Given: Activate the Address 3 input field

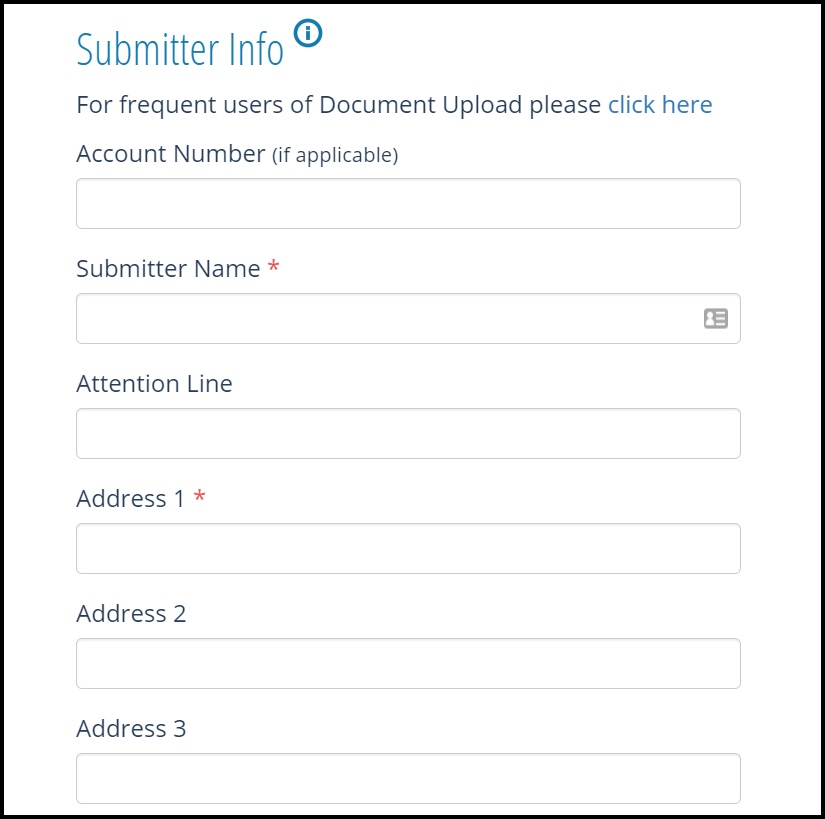Looking at the screenshot, I should (x=408, y=779).
